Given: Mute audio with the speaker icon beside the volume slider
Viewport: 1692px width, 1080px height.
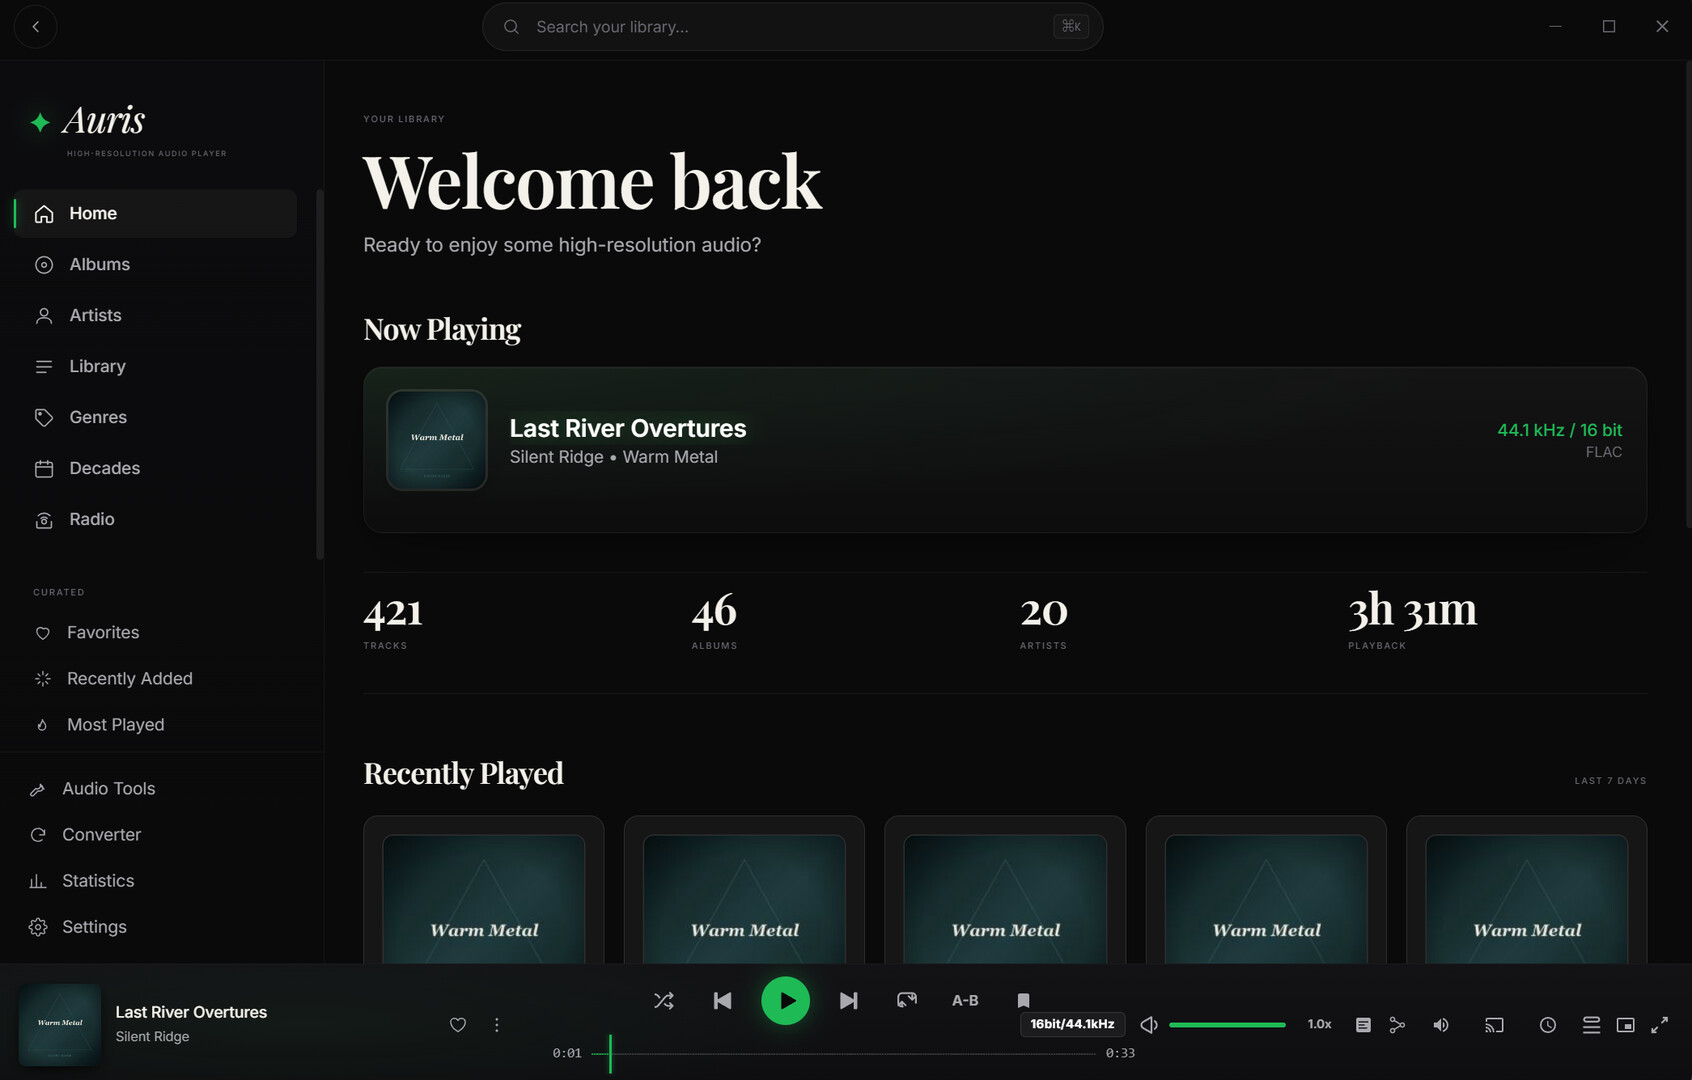Looking at the screenshot, I should [1149, 1025].
